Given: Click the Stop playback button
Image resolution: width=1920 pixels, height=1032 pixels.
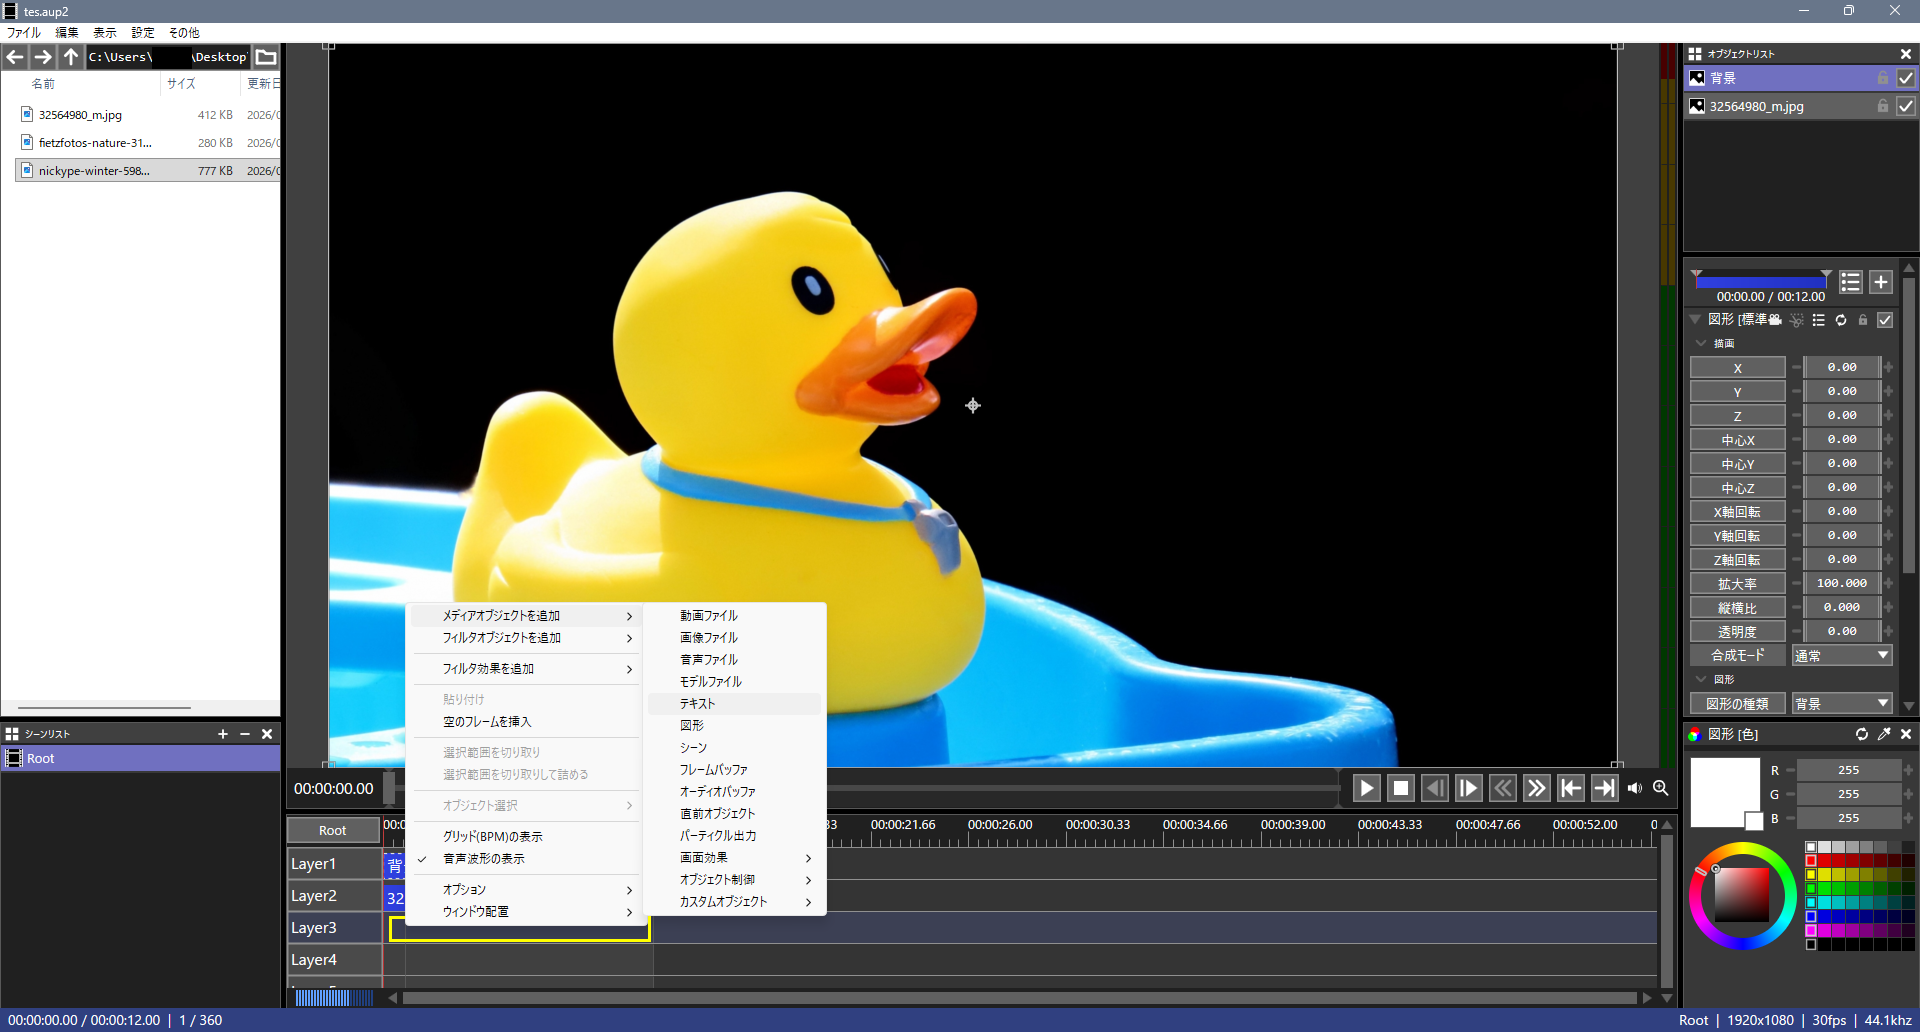Looking at the screenshot, I should tap(1401, 788).
